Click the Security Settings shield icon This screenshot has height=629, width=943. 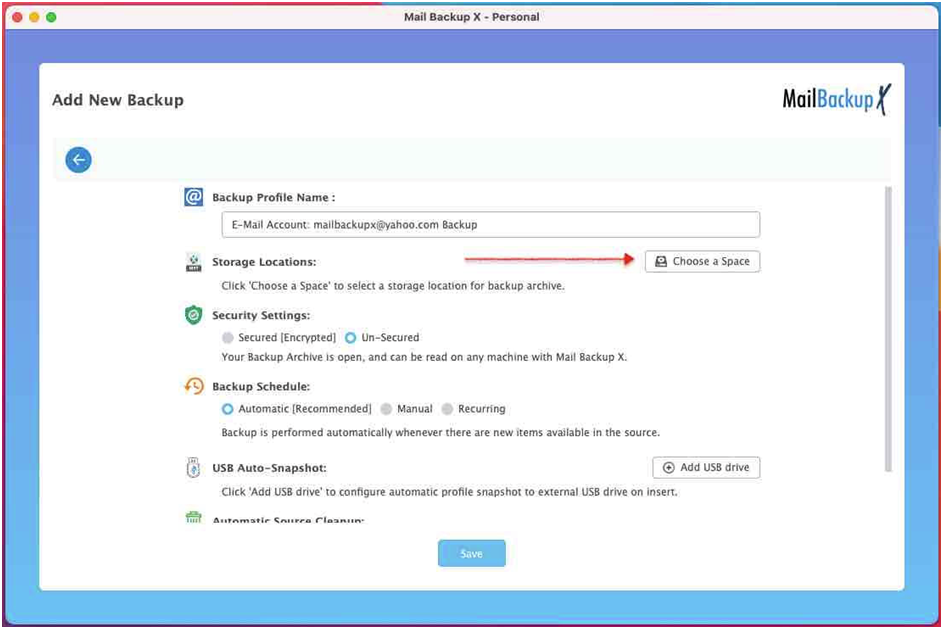[x=193, y=315]
